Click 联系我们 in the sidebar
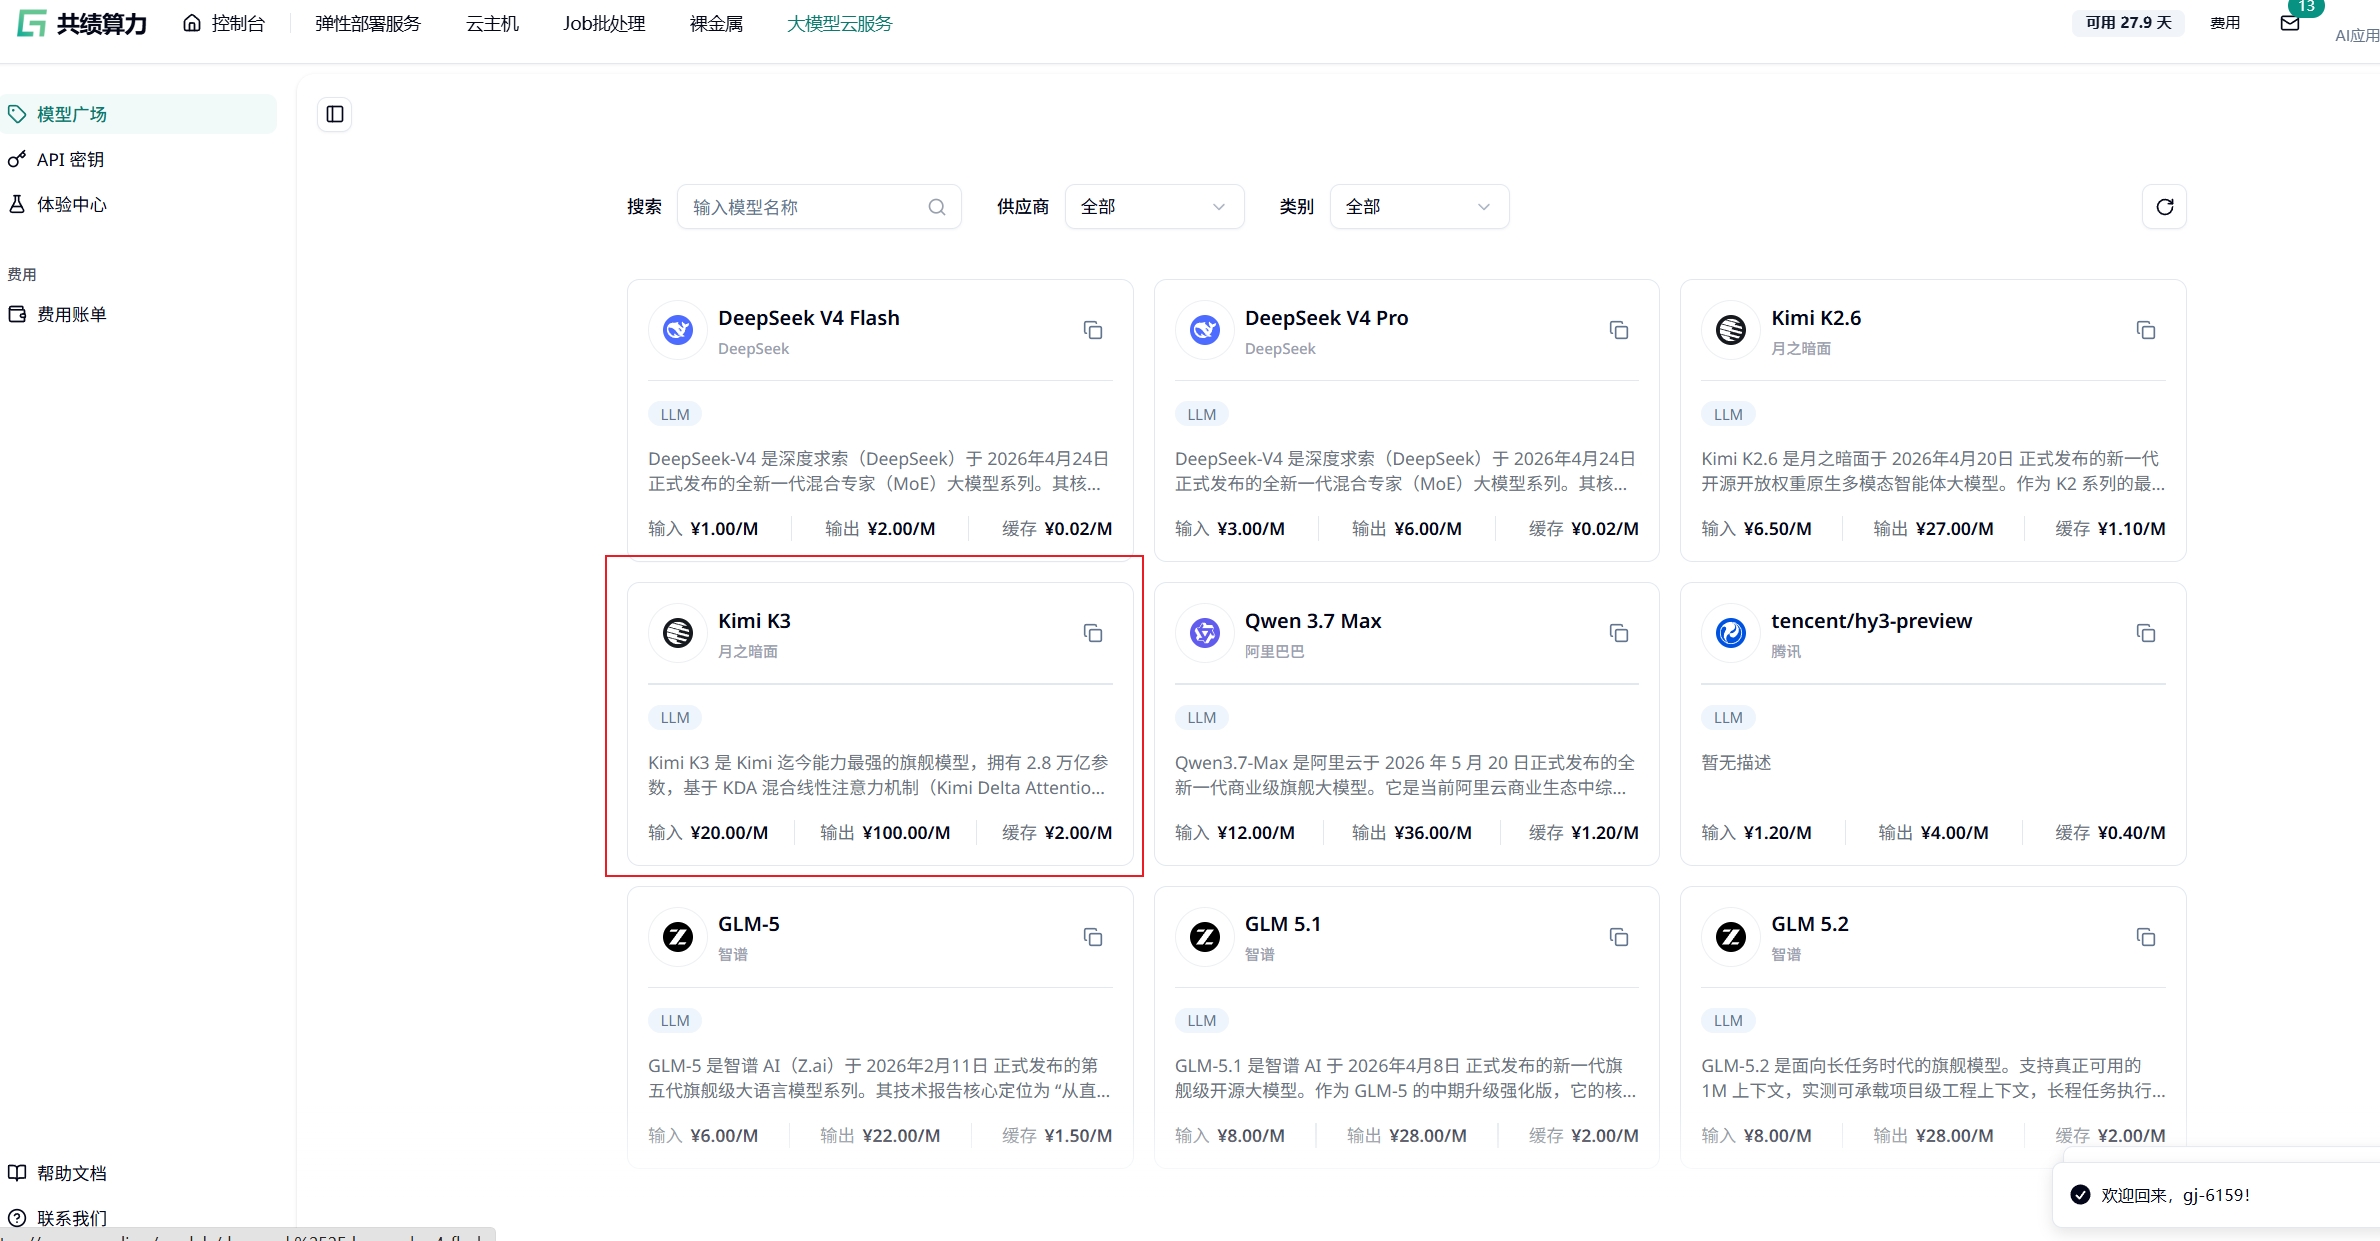2380x1241 pixels. click(72, 1218)
